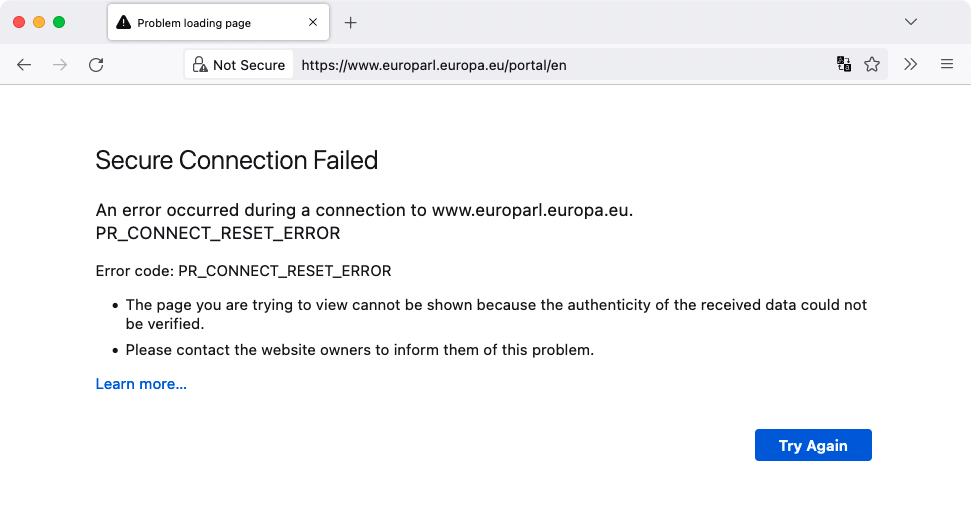The height and width of the screenshot is (524, 971).
Task: Bookmark this page with the star
Action: (872, 64)
